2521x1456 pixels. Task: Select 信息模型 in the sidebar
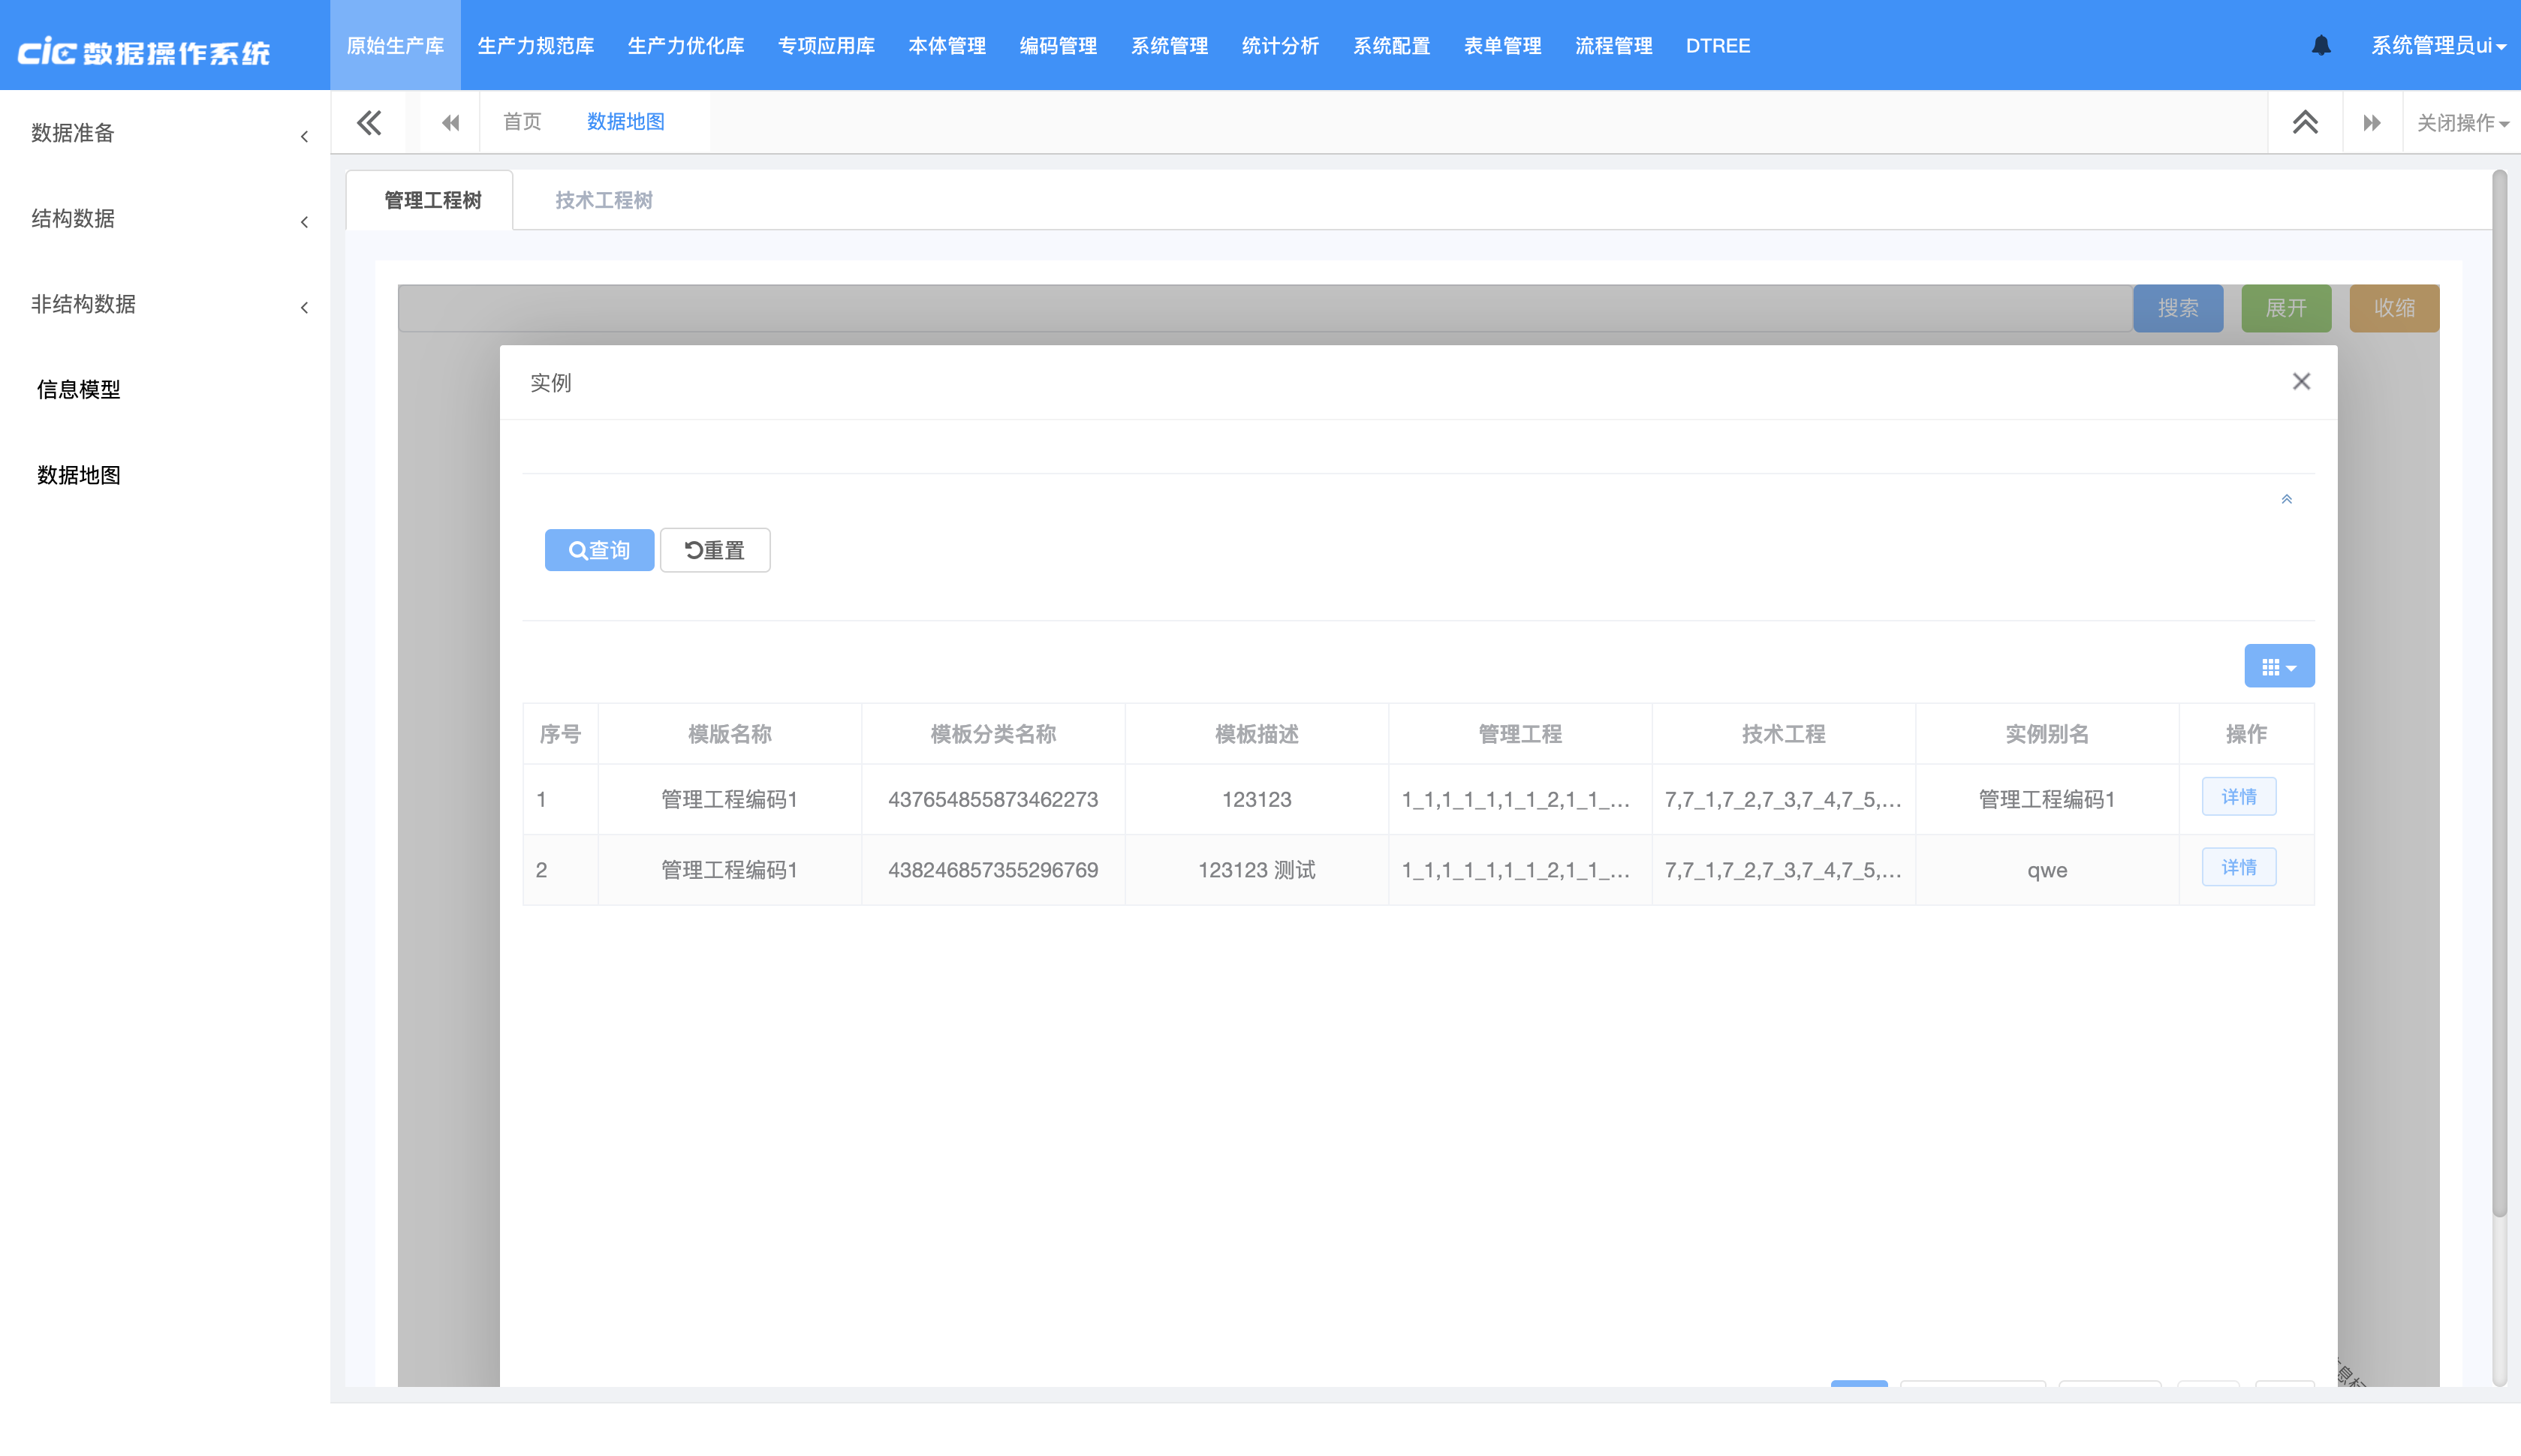79,390
